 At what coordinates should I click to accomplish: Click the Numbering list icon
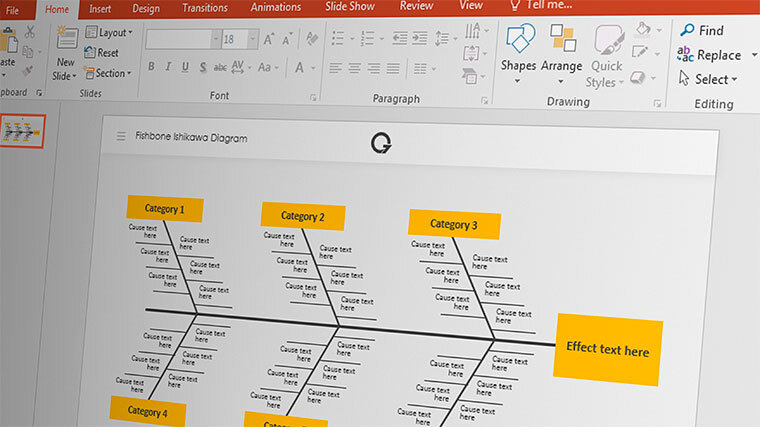click(367, 38)
